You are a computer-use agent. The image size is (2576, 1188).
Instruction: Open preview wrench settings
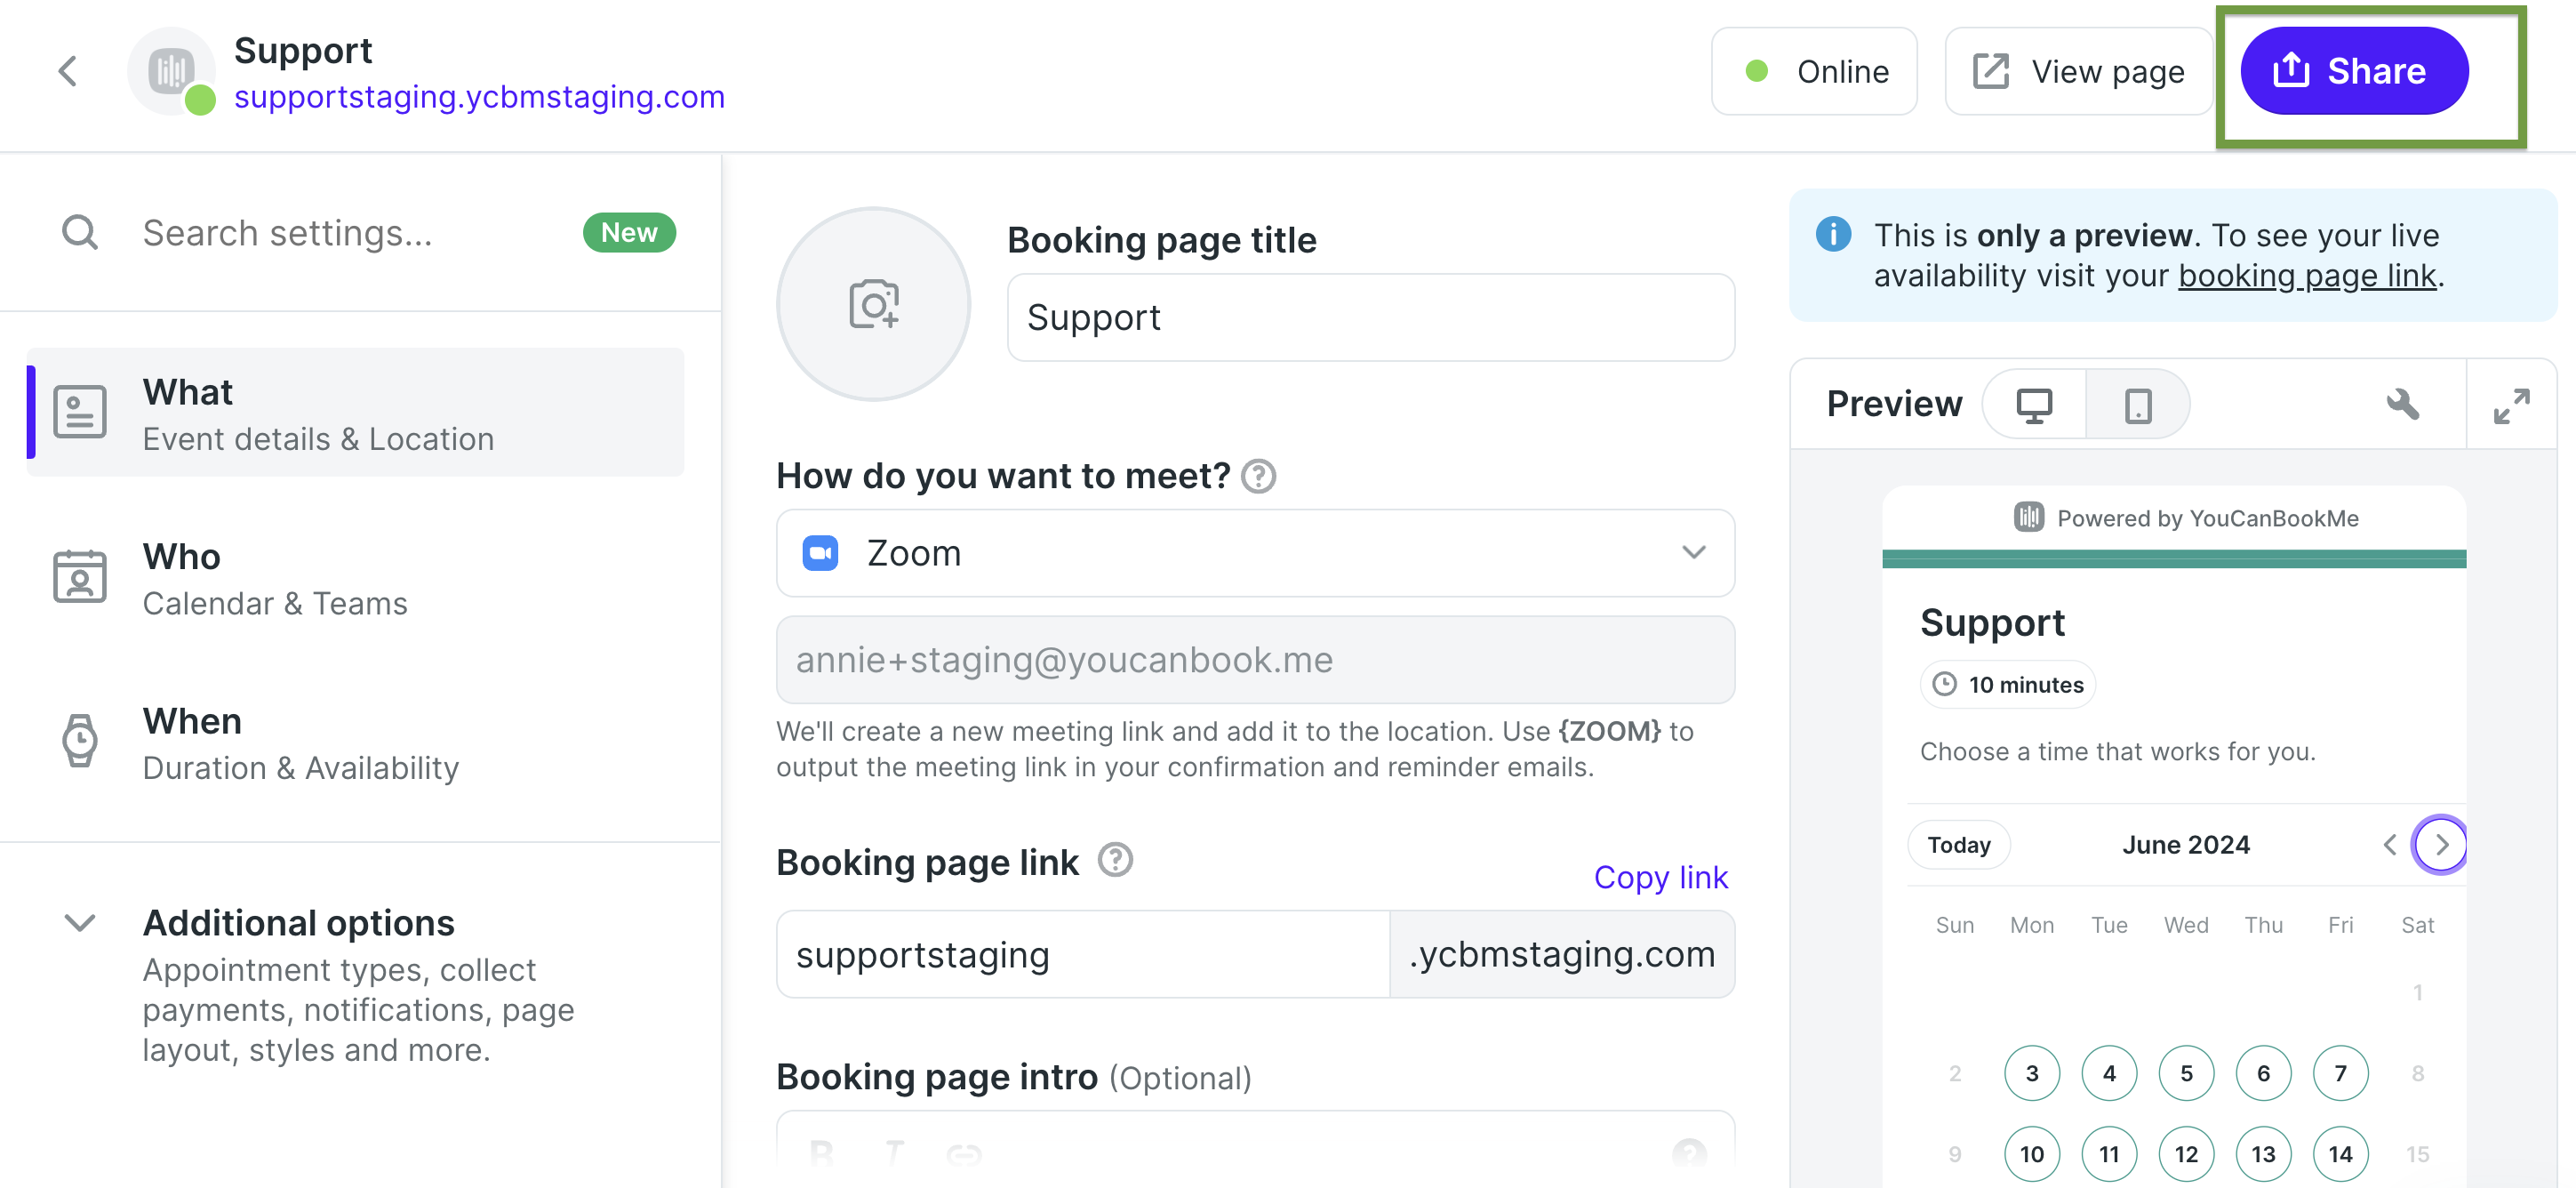[x=2402, y=404]
